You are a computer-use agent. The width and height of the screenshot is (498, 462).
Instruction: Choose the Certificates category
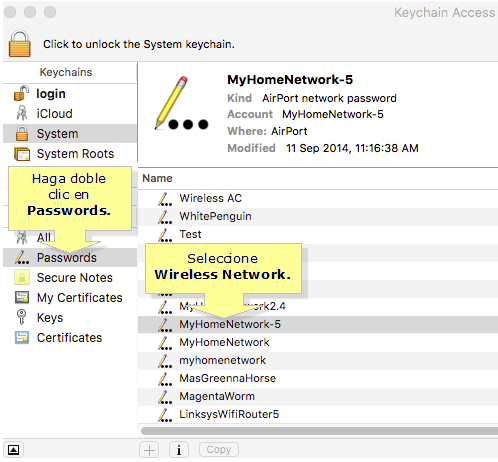(70, 338)
